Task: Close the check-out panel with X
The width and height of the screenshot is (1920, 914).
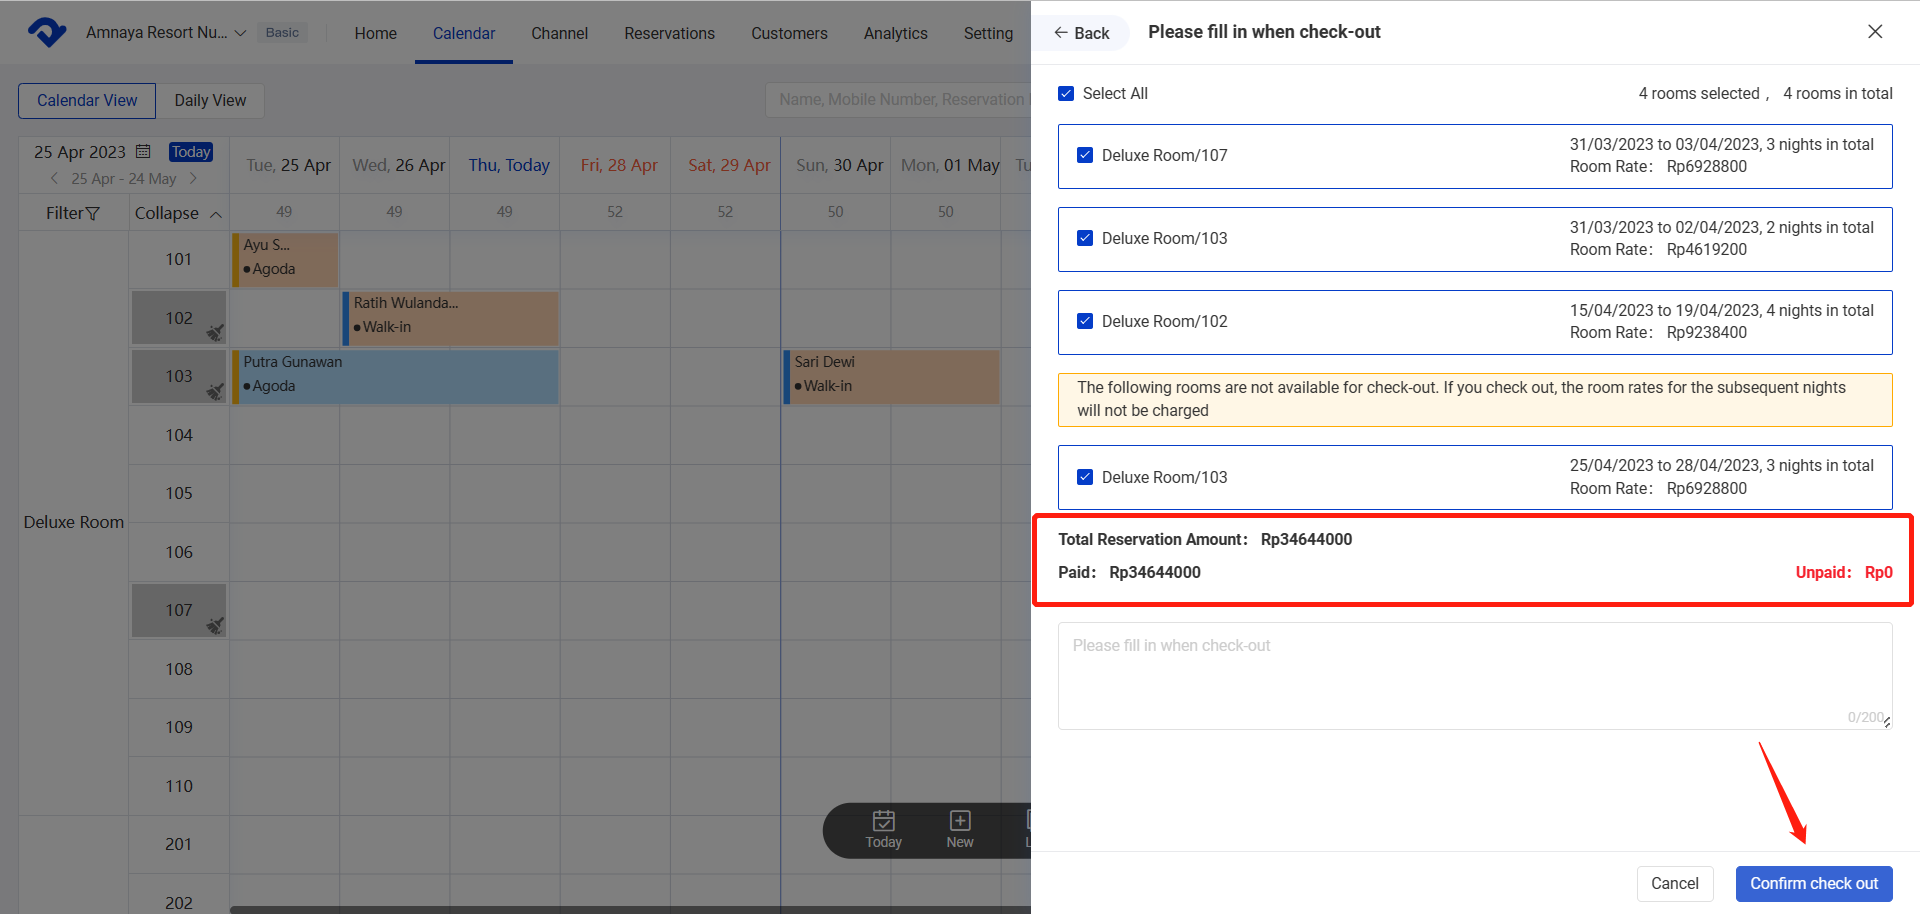Action: pyautogui.click(x=1875, y=32)
